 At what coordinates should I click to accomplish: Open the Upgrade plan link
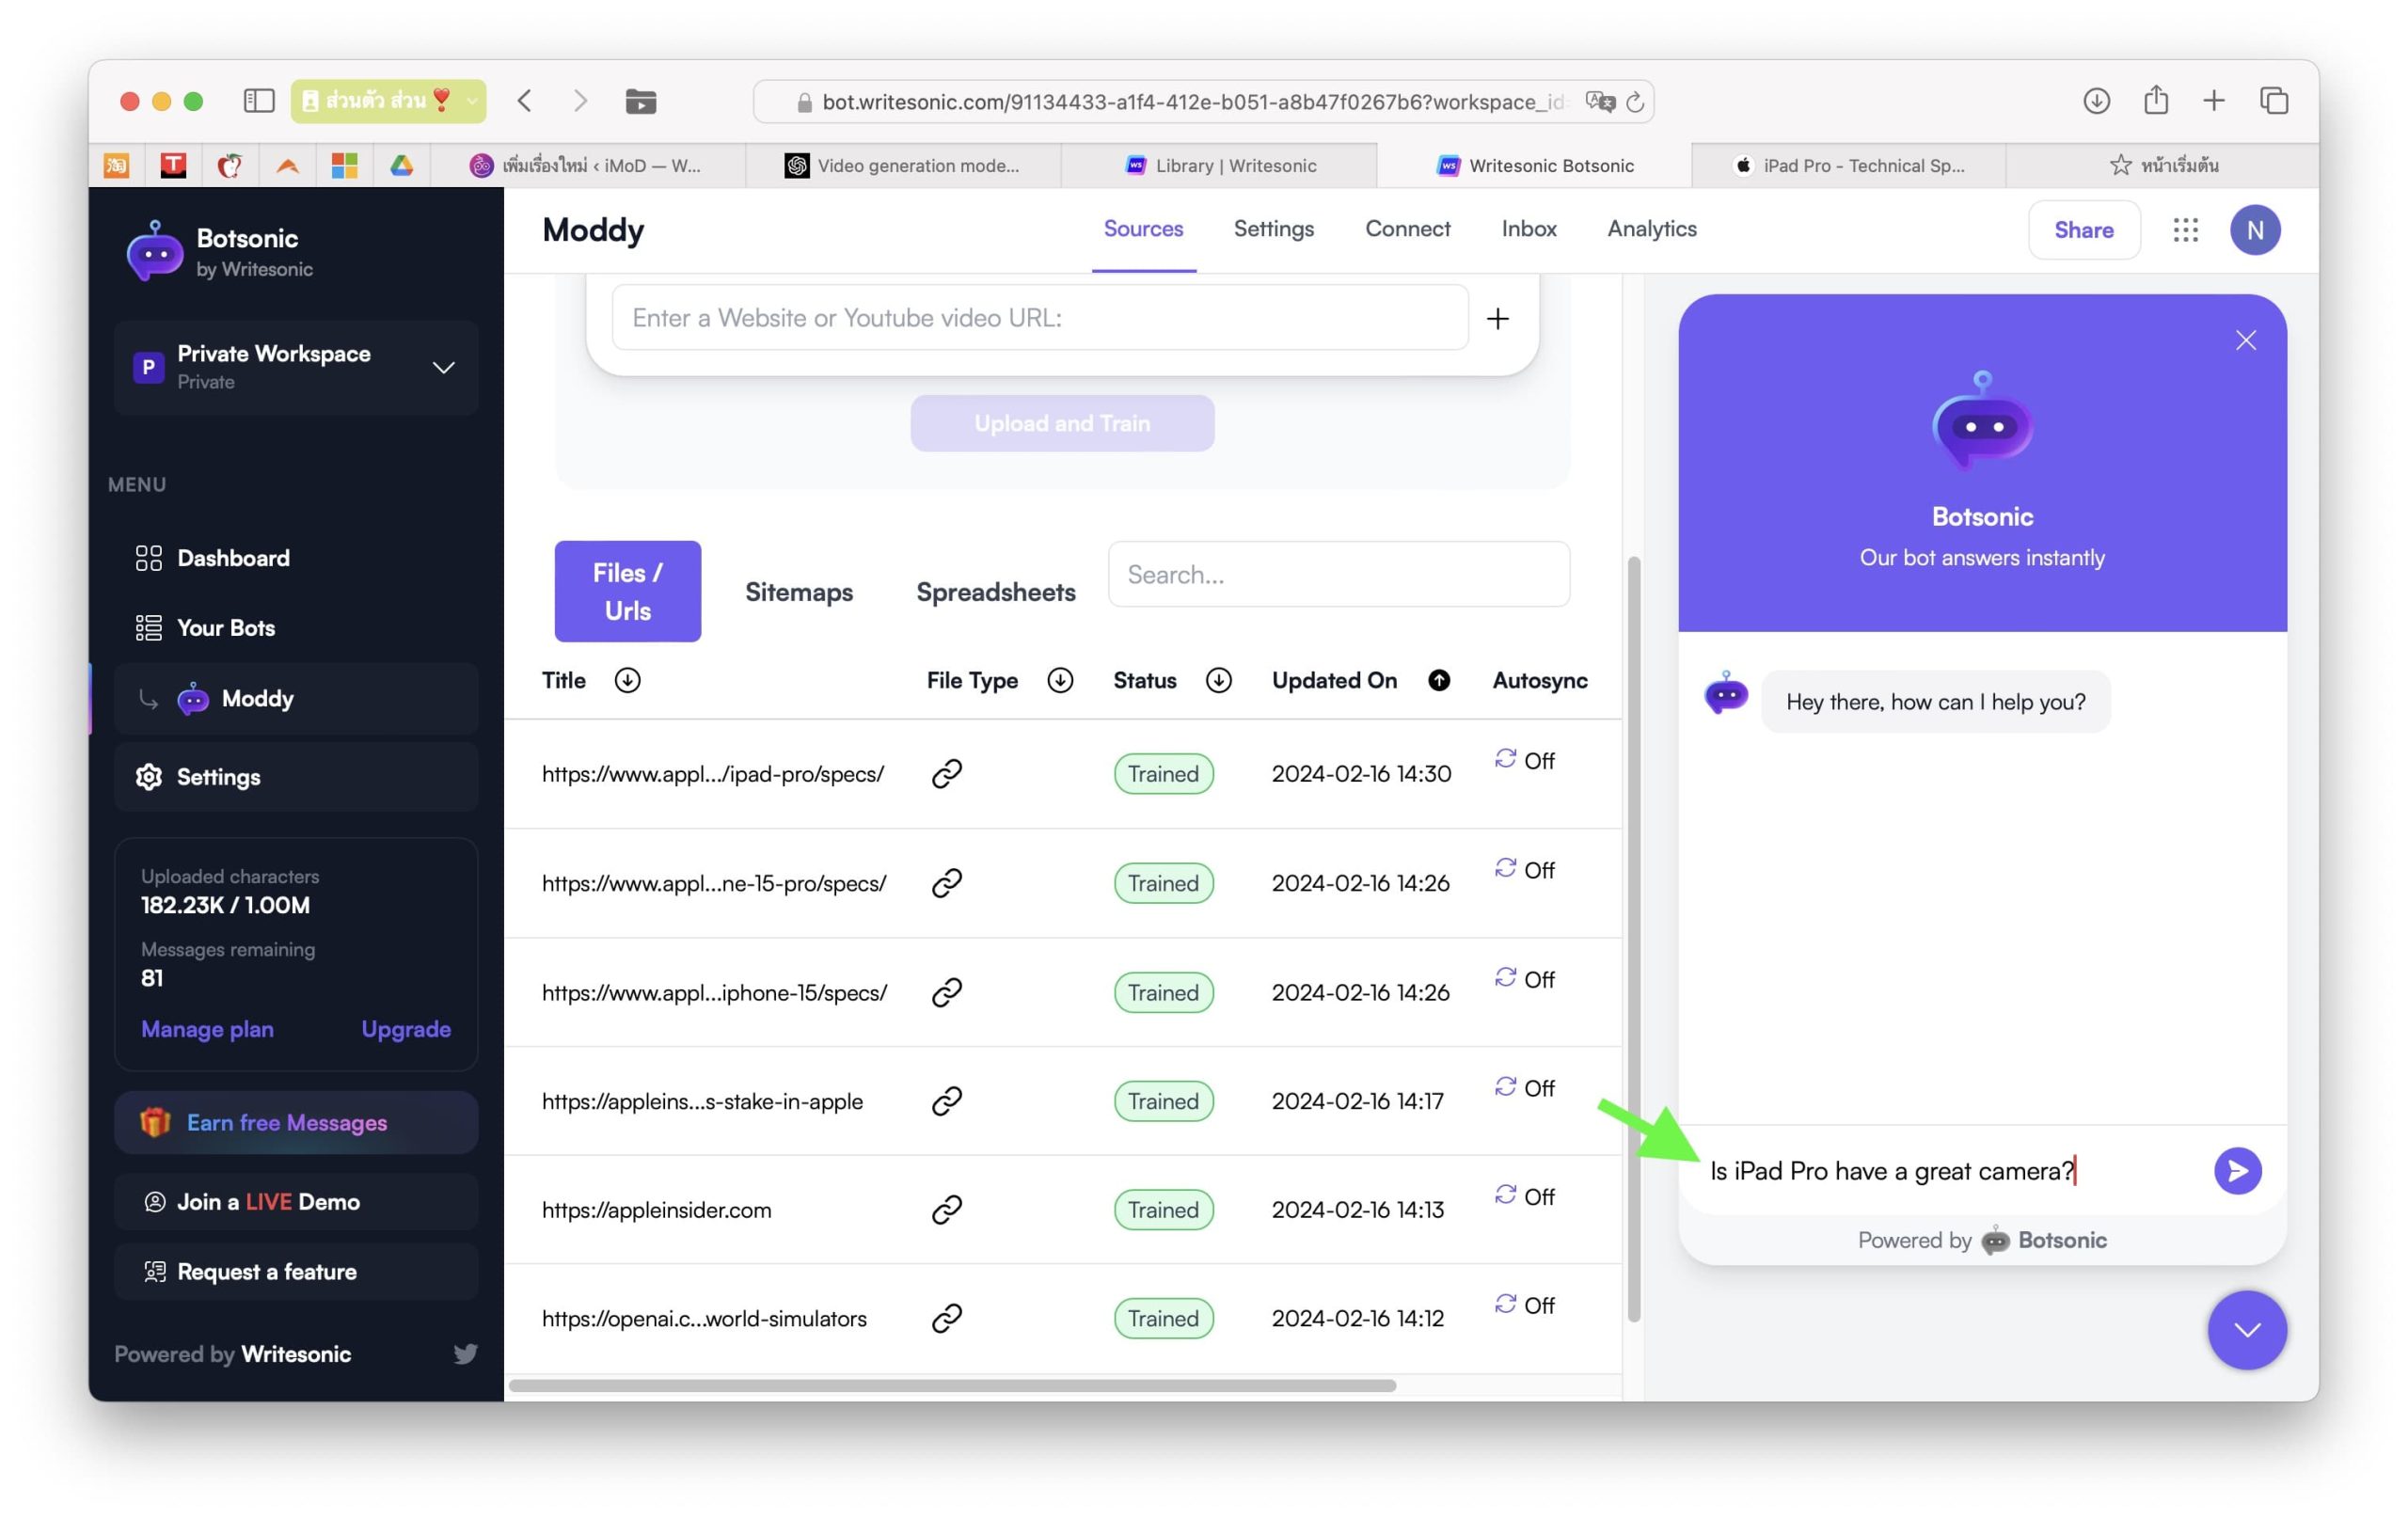point(405,1029)
